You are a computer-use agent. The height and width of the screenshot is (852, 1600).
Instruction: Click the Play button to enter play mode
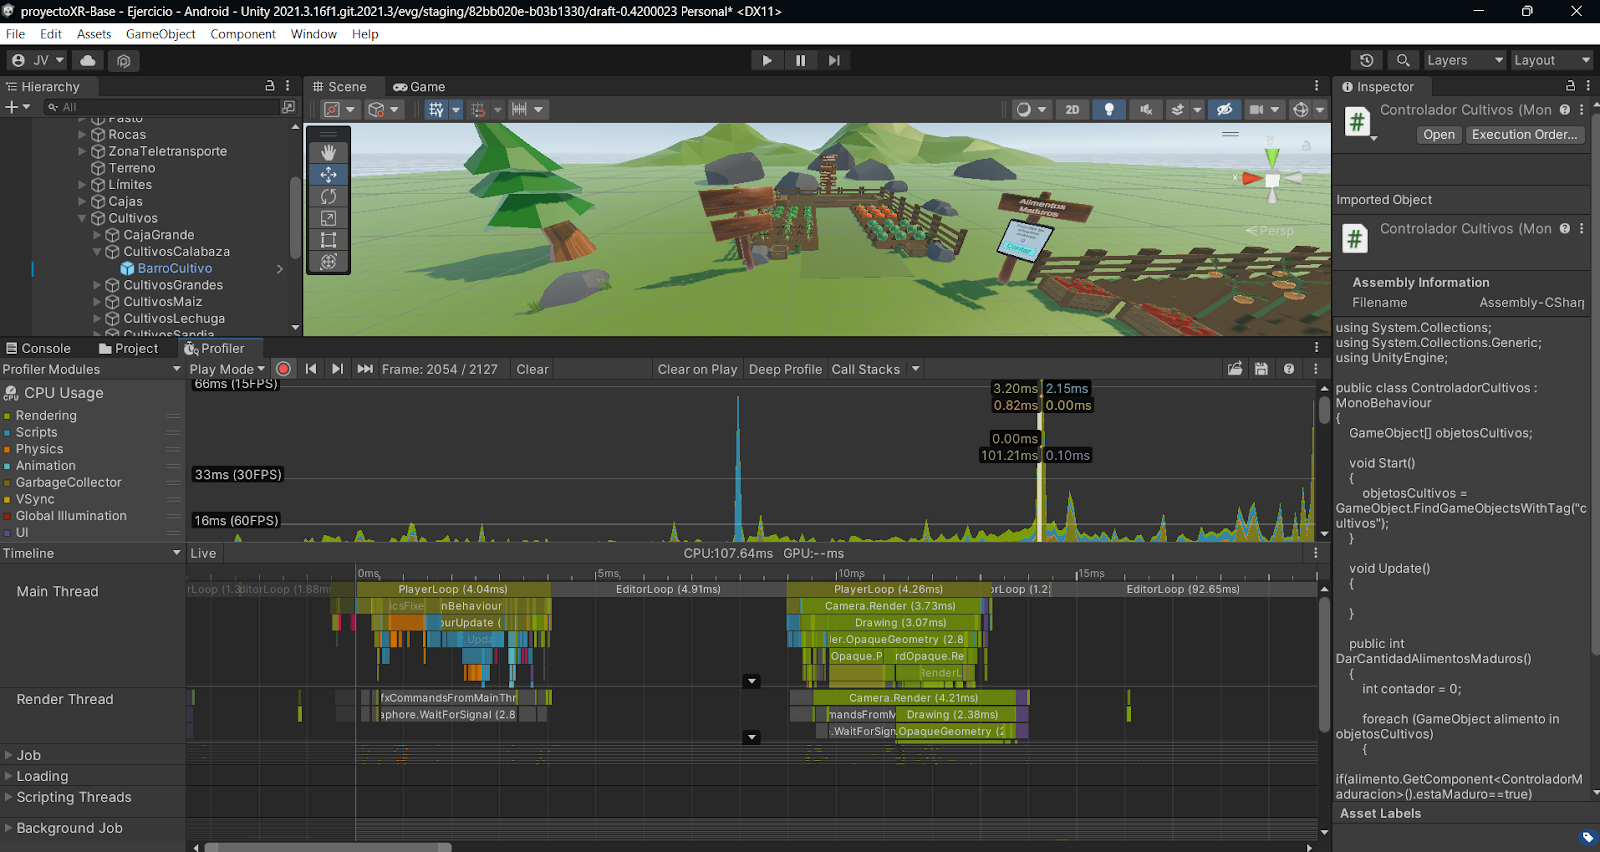click(767, 60)
